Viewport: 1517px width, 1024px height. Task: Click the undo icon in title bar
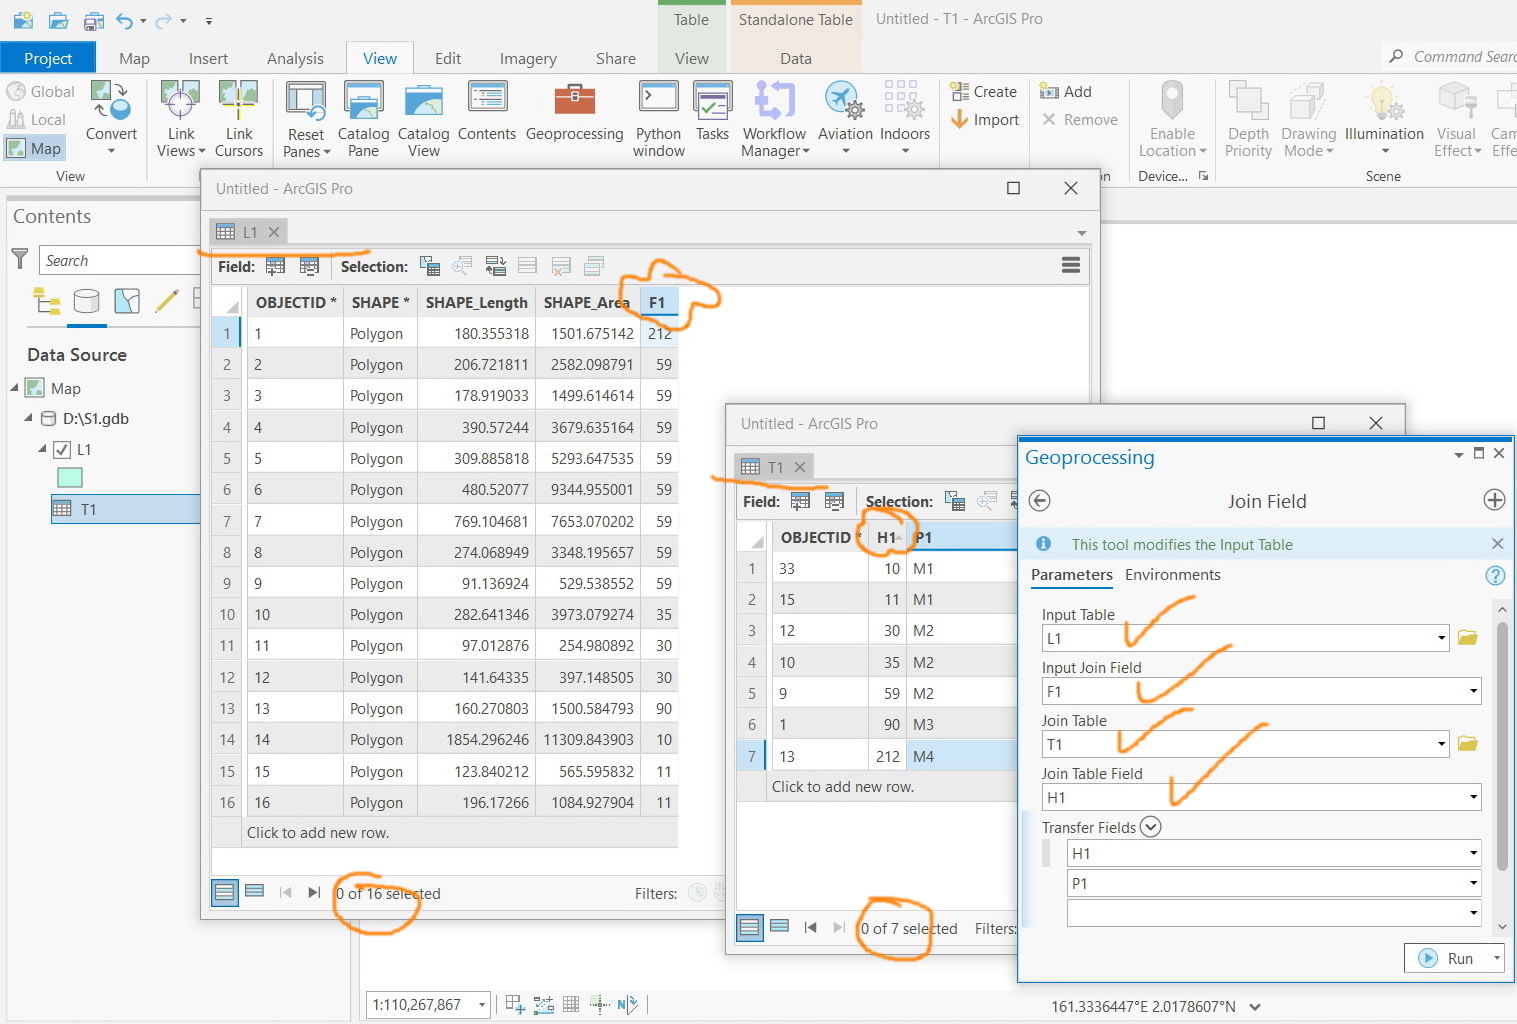pyautogui.click(x=124, y=20)
